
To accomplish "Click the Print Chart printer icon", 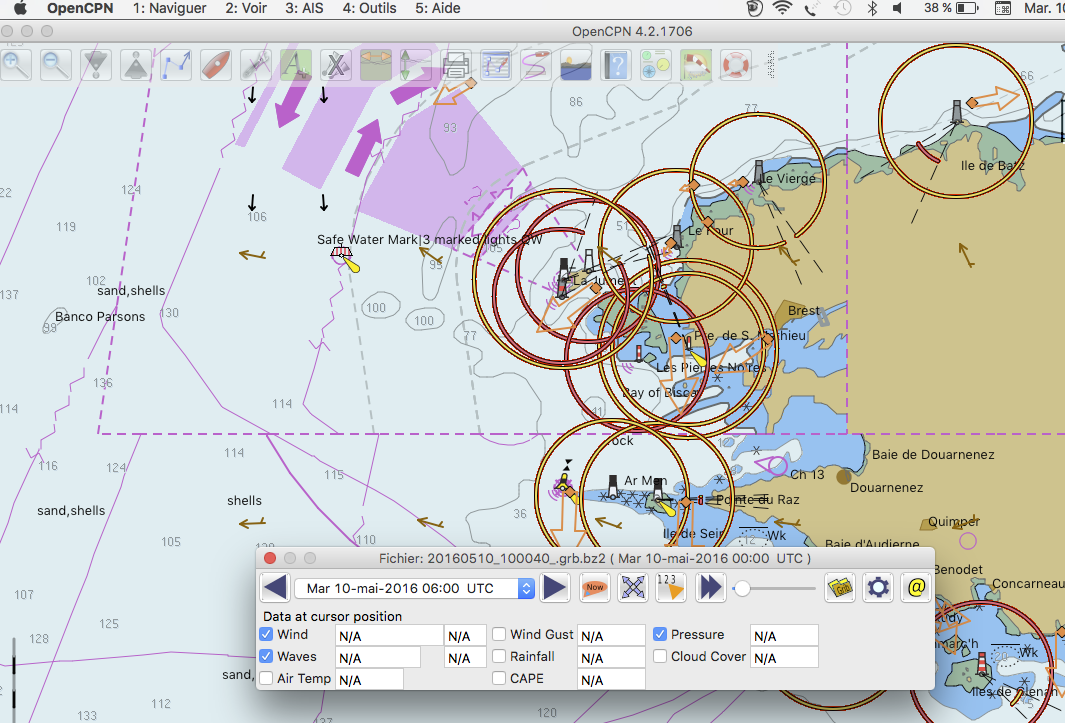I will pyautogui.click(x=456, y=65).
